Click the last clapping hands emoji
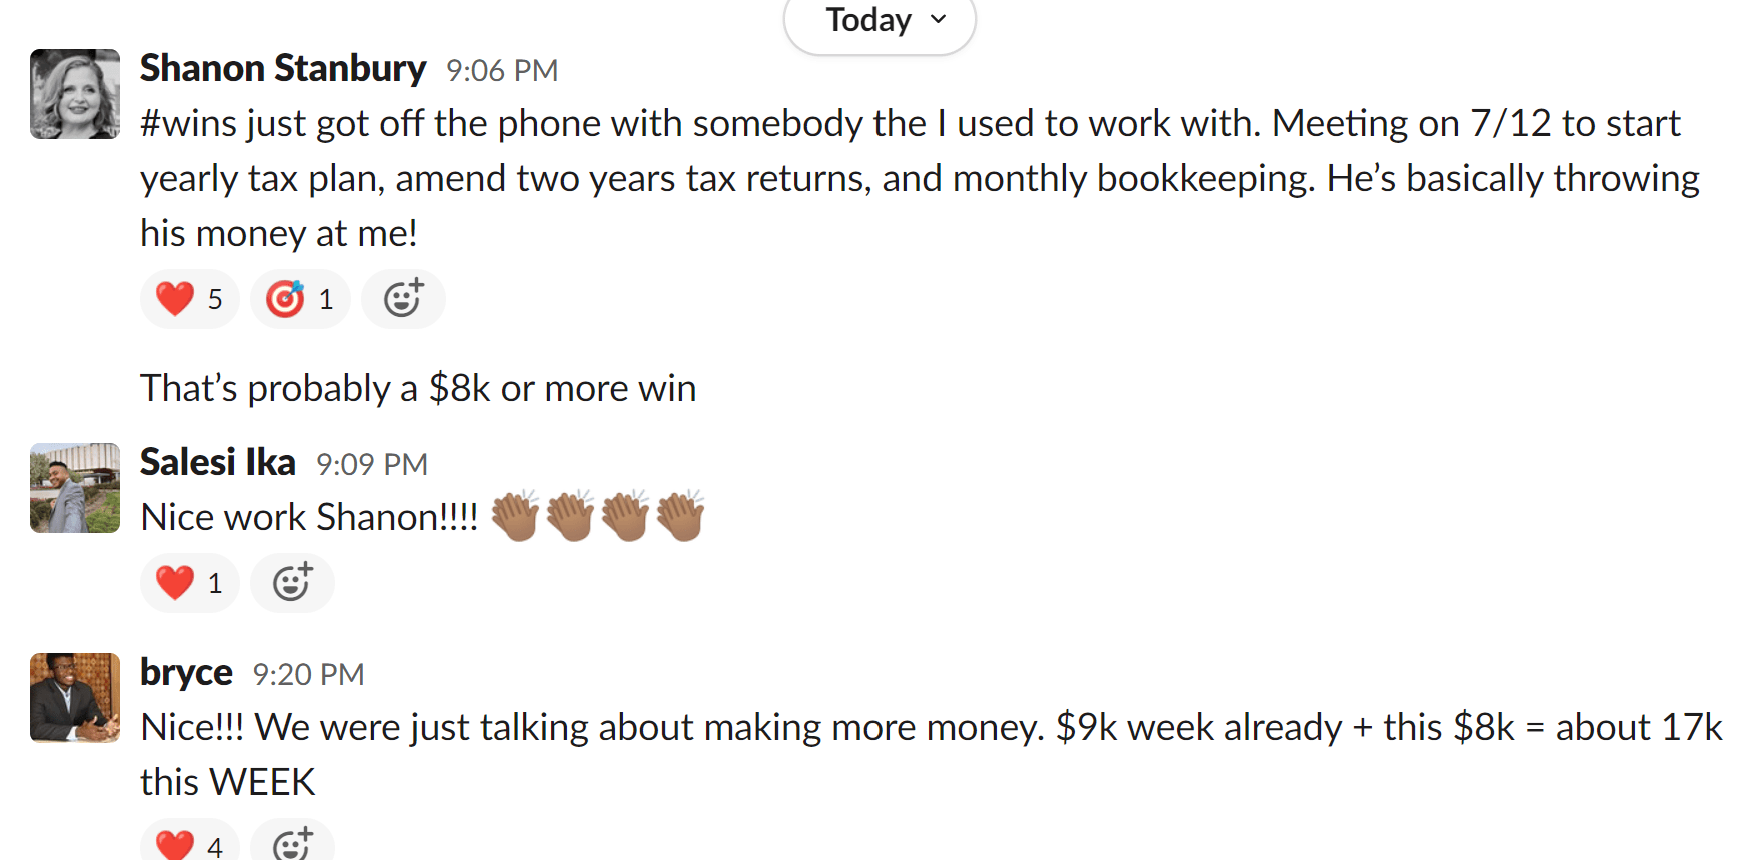Viewport: 1750px width, 860px height. [681, 516]
